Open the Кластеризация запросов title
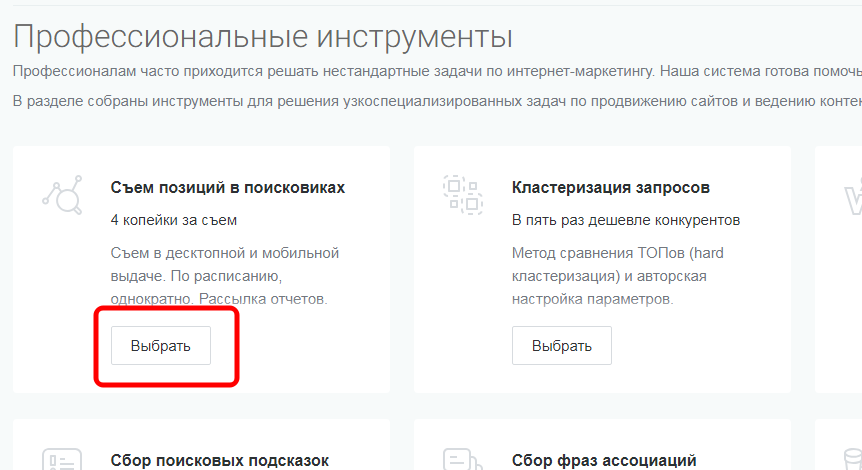 [x=611, y=187]
